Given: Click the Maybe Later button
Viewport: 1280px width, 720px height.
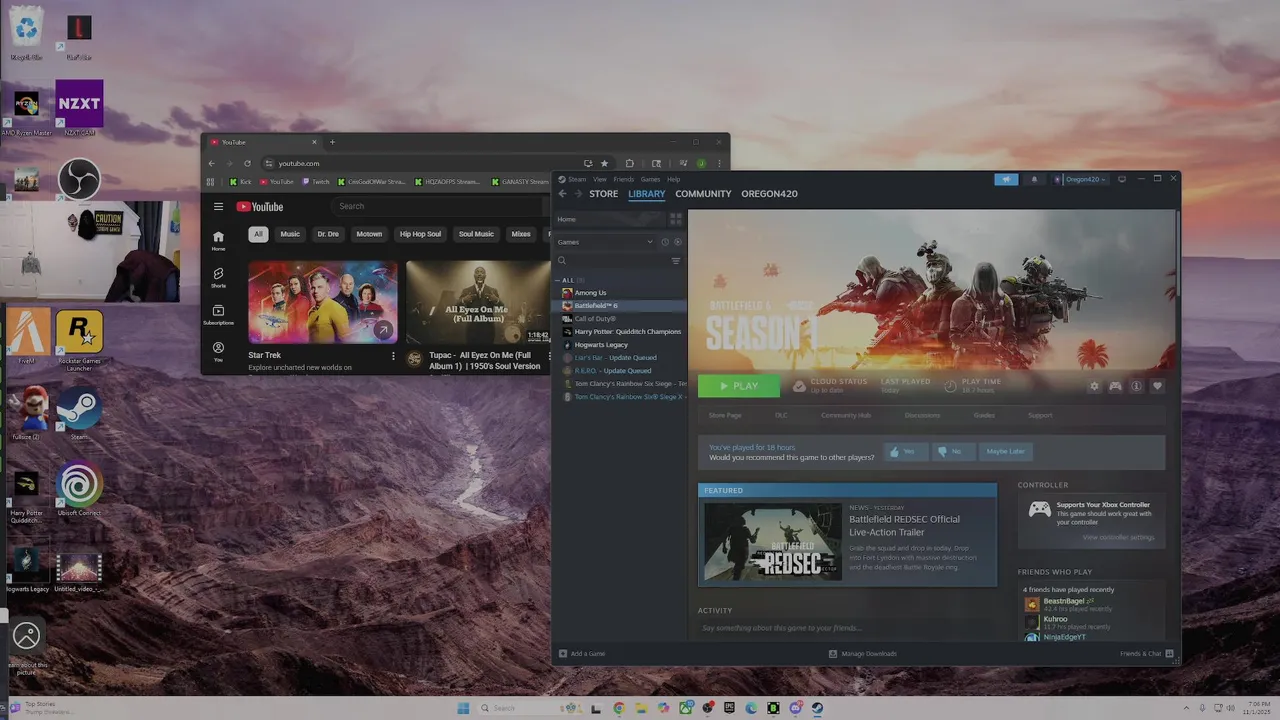Looking at the screenshot, I should pyautogui.click(x=1005, y=451).
